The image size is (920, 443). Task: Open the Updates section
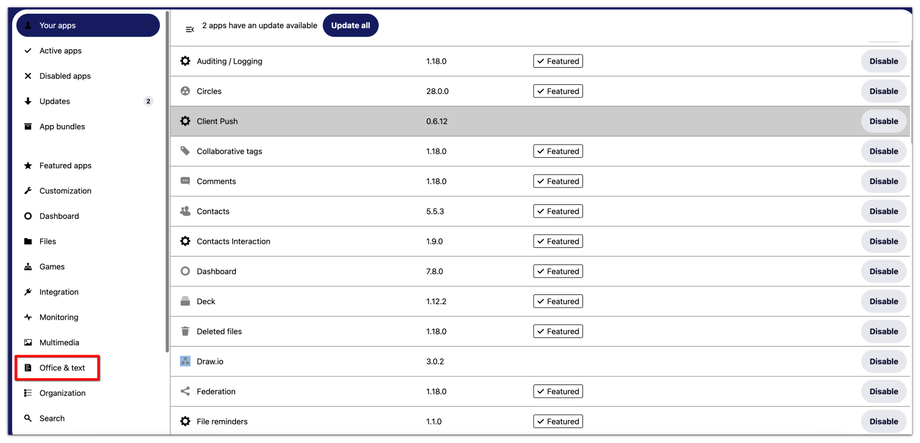[x=55, y=101]
